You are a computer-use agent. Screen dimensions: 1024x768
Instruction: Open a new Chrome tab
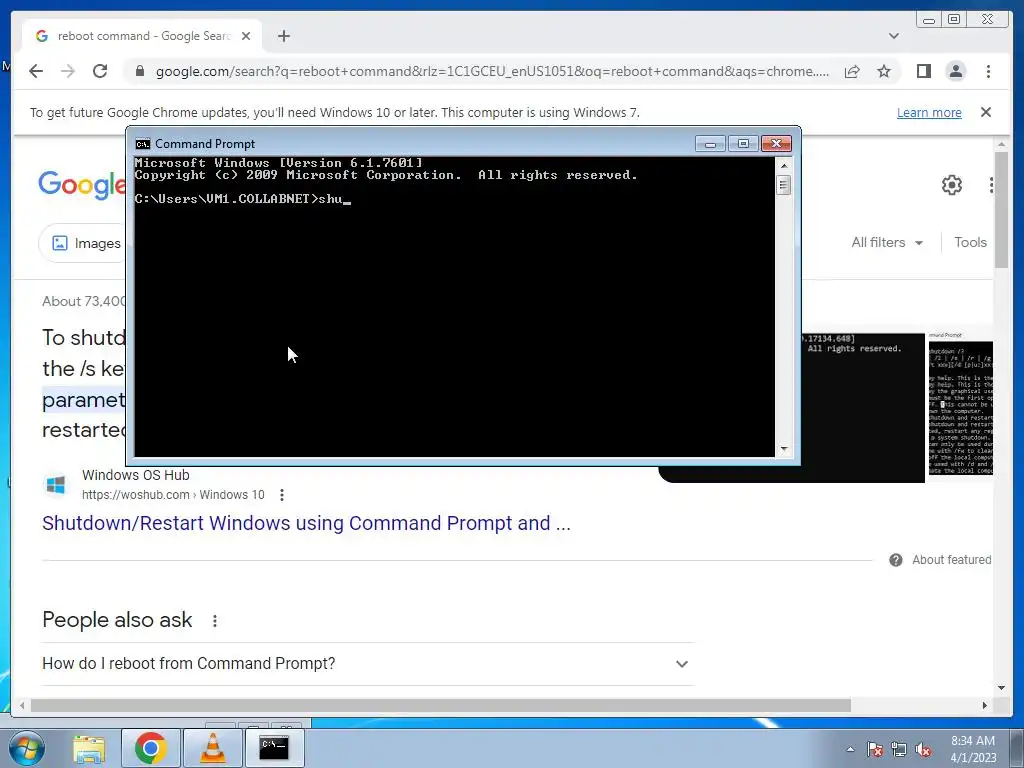click(283, 36)
